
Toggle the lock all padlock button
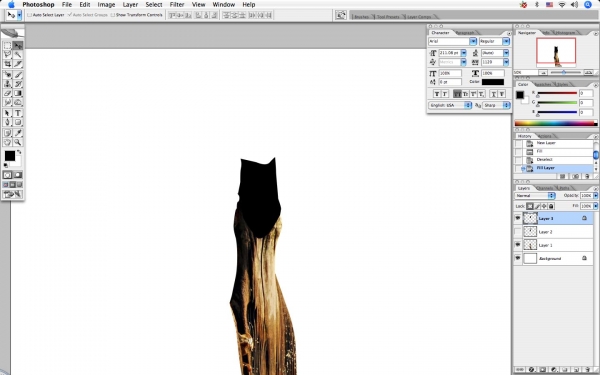coord(551,206)
